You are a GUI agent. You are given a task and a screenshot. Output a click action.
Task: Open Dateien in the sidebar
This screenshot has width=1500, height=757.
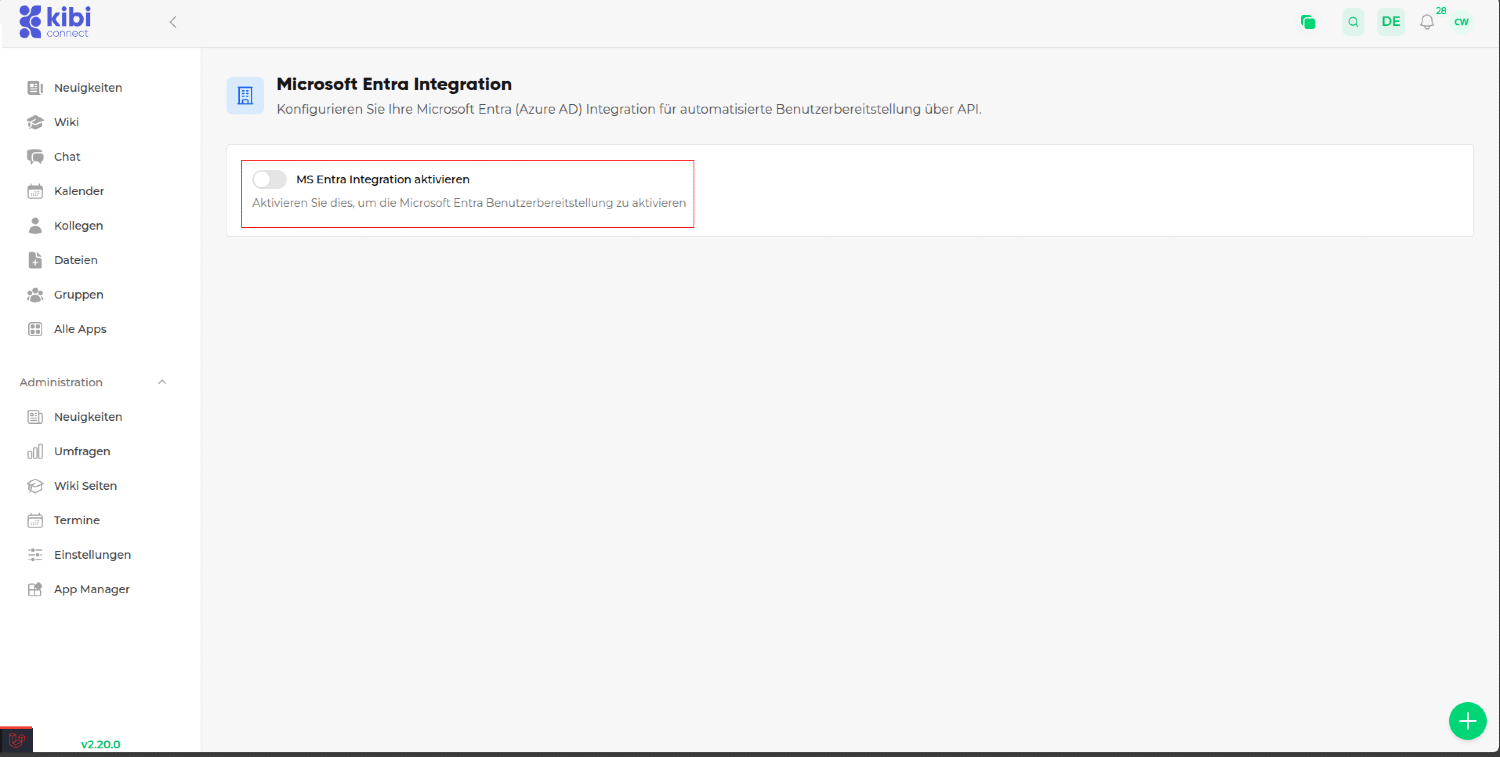click(76, 260)
